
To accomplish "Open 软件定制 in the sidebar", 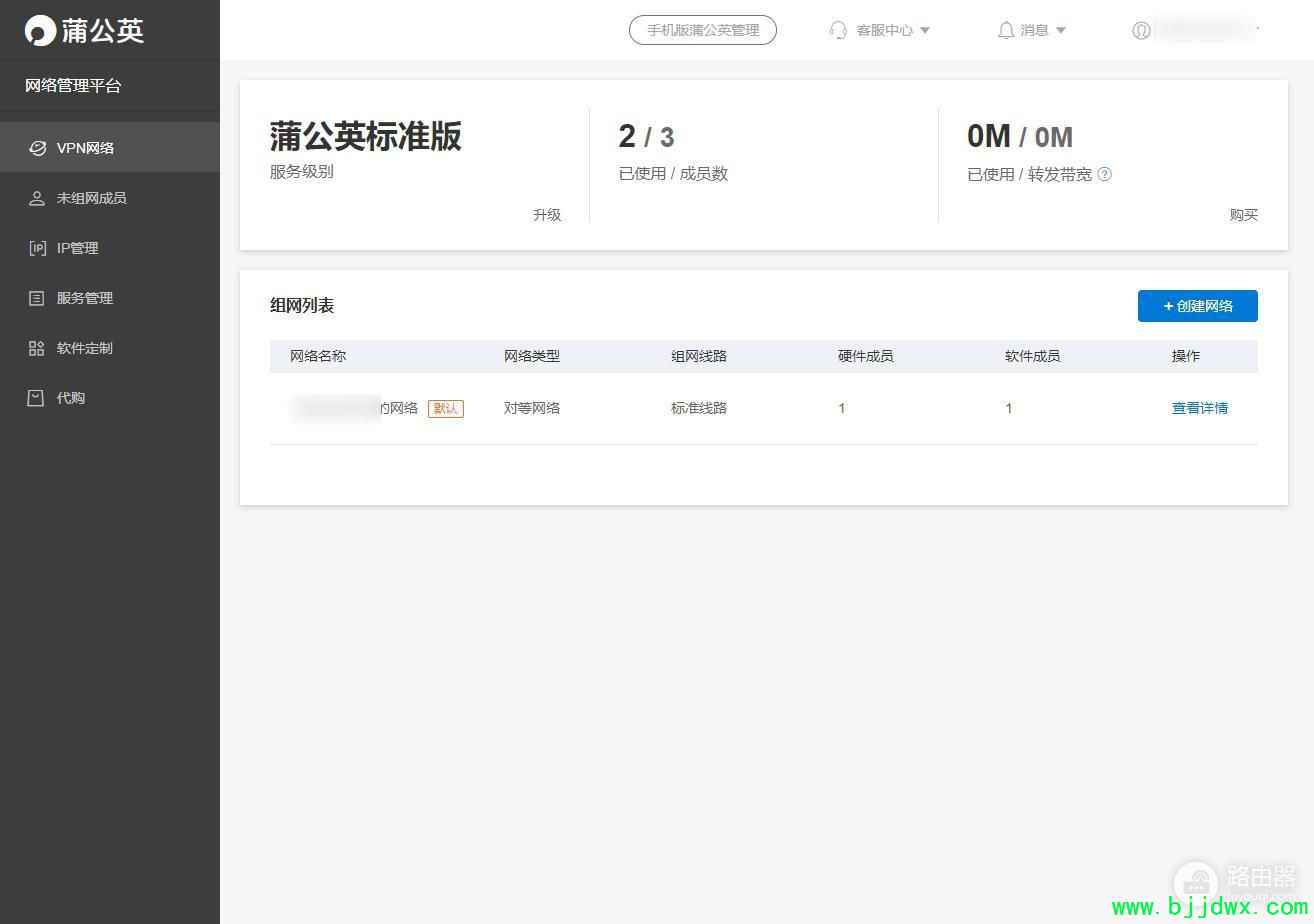I will [110, 348].
